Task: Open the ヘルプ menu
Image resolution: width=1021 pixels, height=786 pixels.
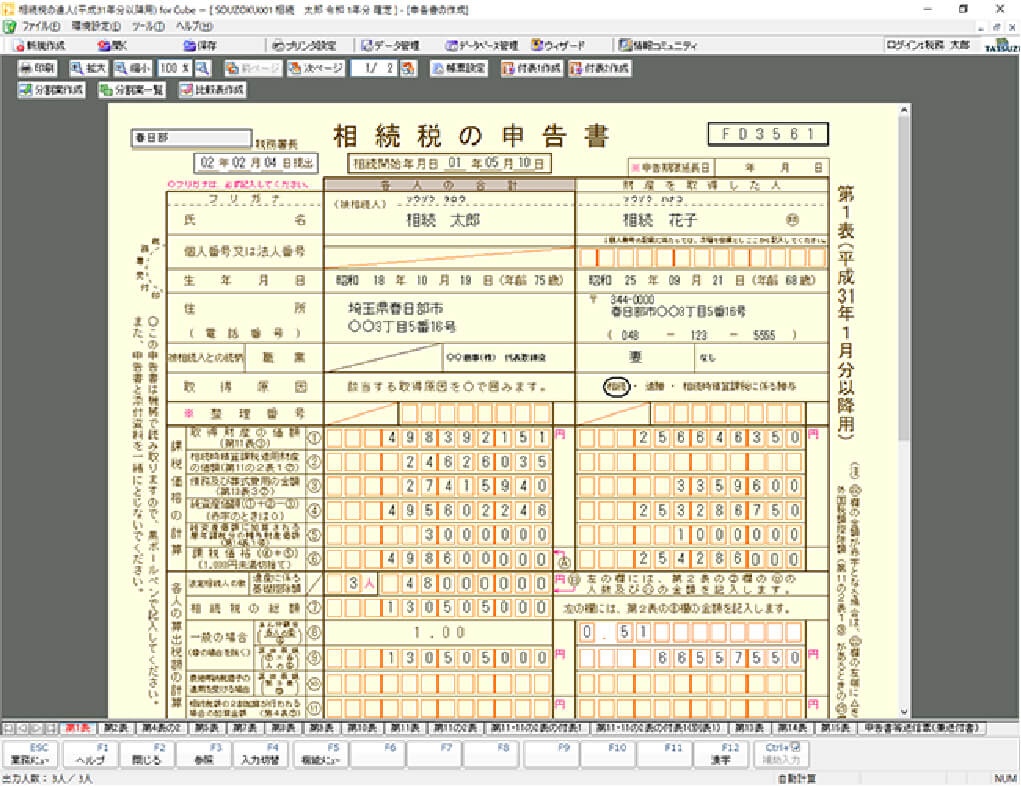Action: click(194, 27)
